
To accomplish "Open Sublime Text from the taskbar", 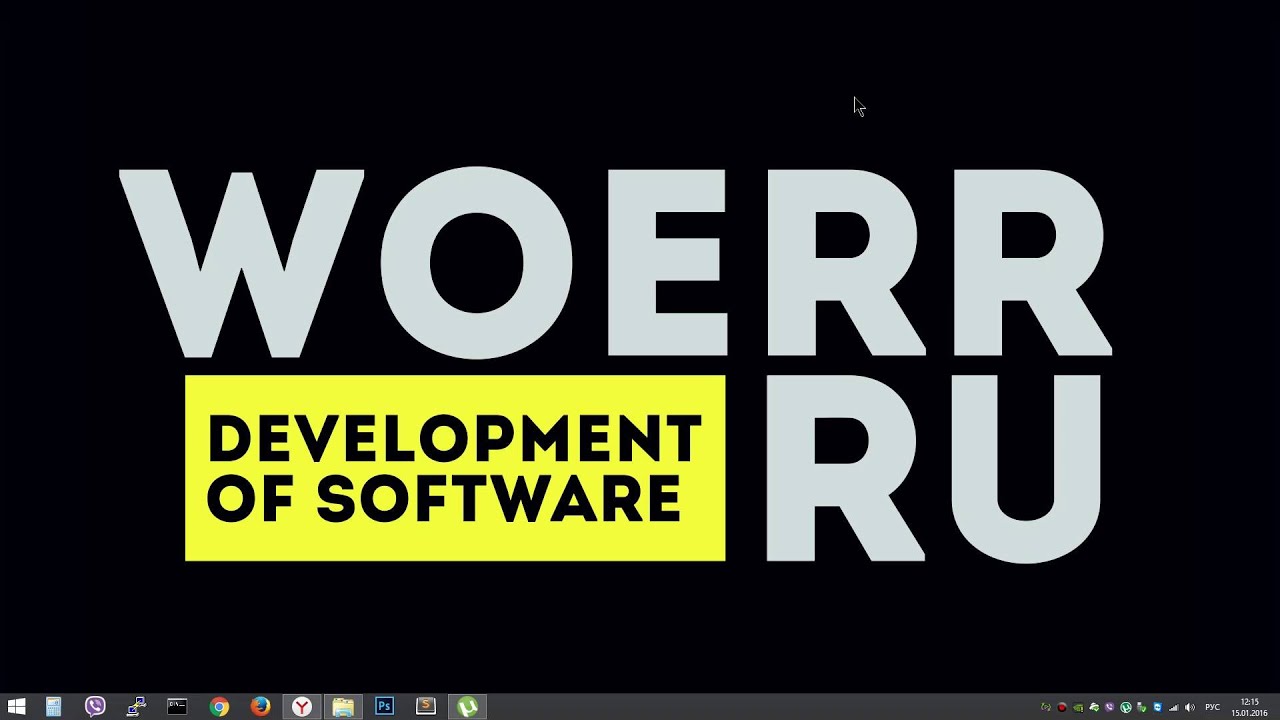I will click(426, 707).
